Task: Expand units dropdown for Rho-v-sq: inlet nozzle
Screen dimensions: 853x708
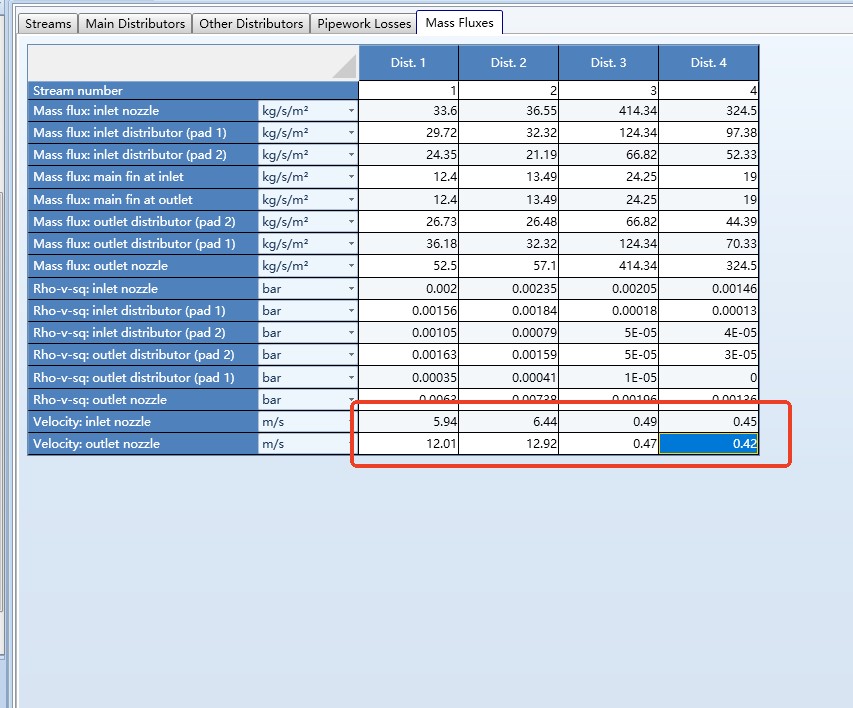Action: pyautogui.click(x=351, y=289)
